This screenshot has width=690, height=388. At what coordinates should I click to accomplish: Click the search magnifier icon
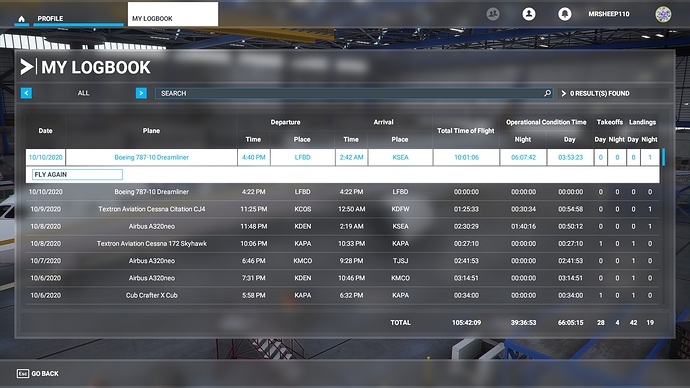point(547,93)
